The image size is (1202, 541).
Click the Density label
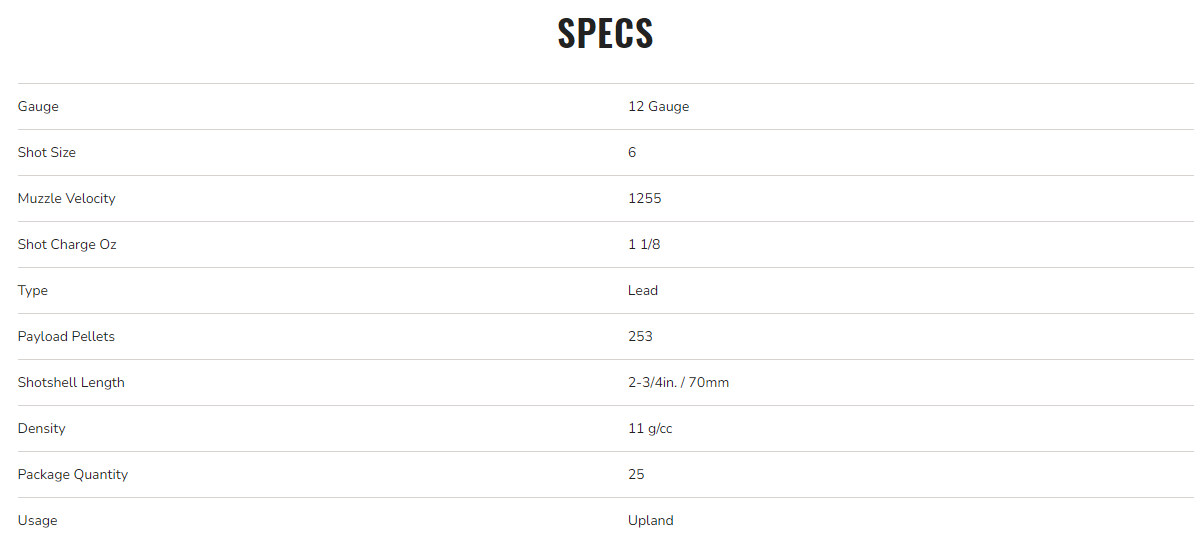tap(41, 429)
